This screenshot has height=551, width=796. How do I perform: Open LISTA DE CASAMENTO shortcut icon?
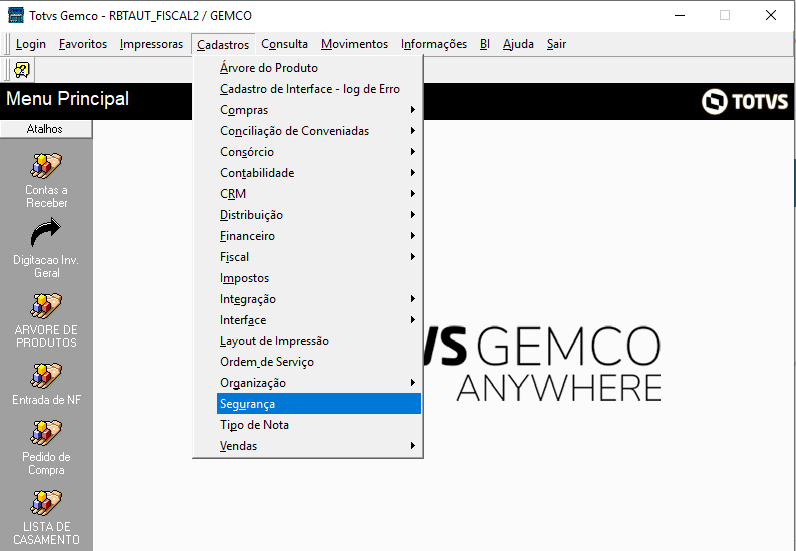pyautogui.click(x=46, y=502)
